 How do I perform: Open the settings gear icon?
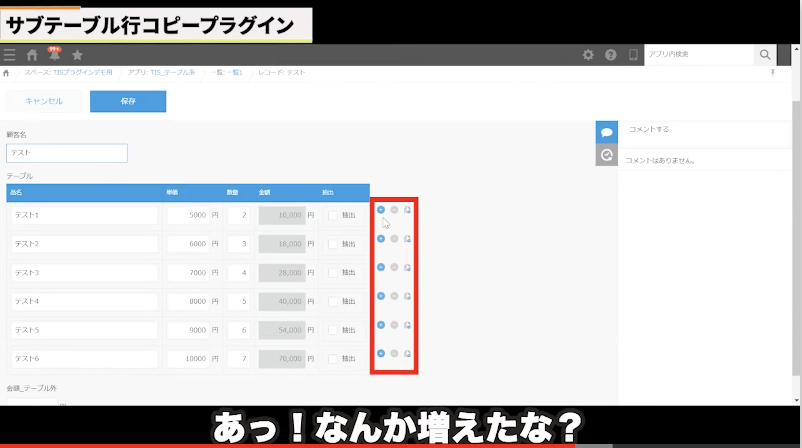pos(588,55)
